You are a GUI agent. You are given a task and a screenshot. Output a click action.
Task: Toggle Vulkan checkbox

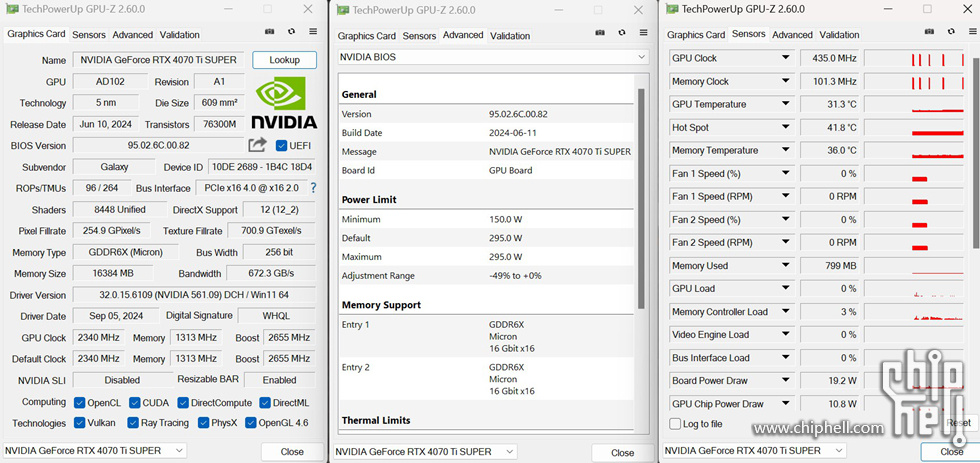point(79,423)
